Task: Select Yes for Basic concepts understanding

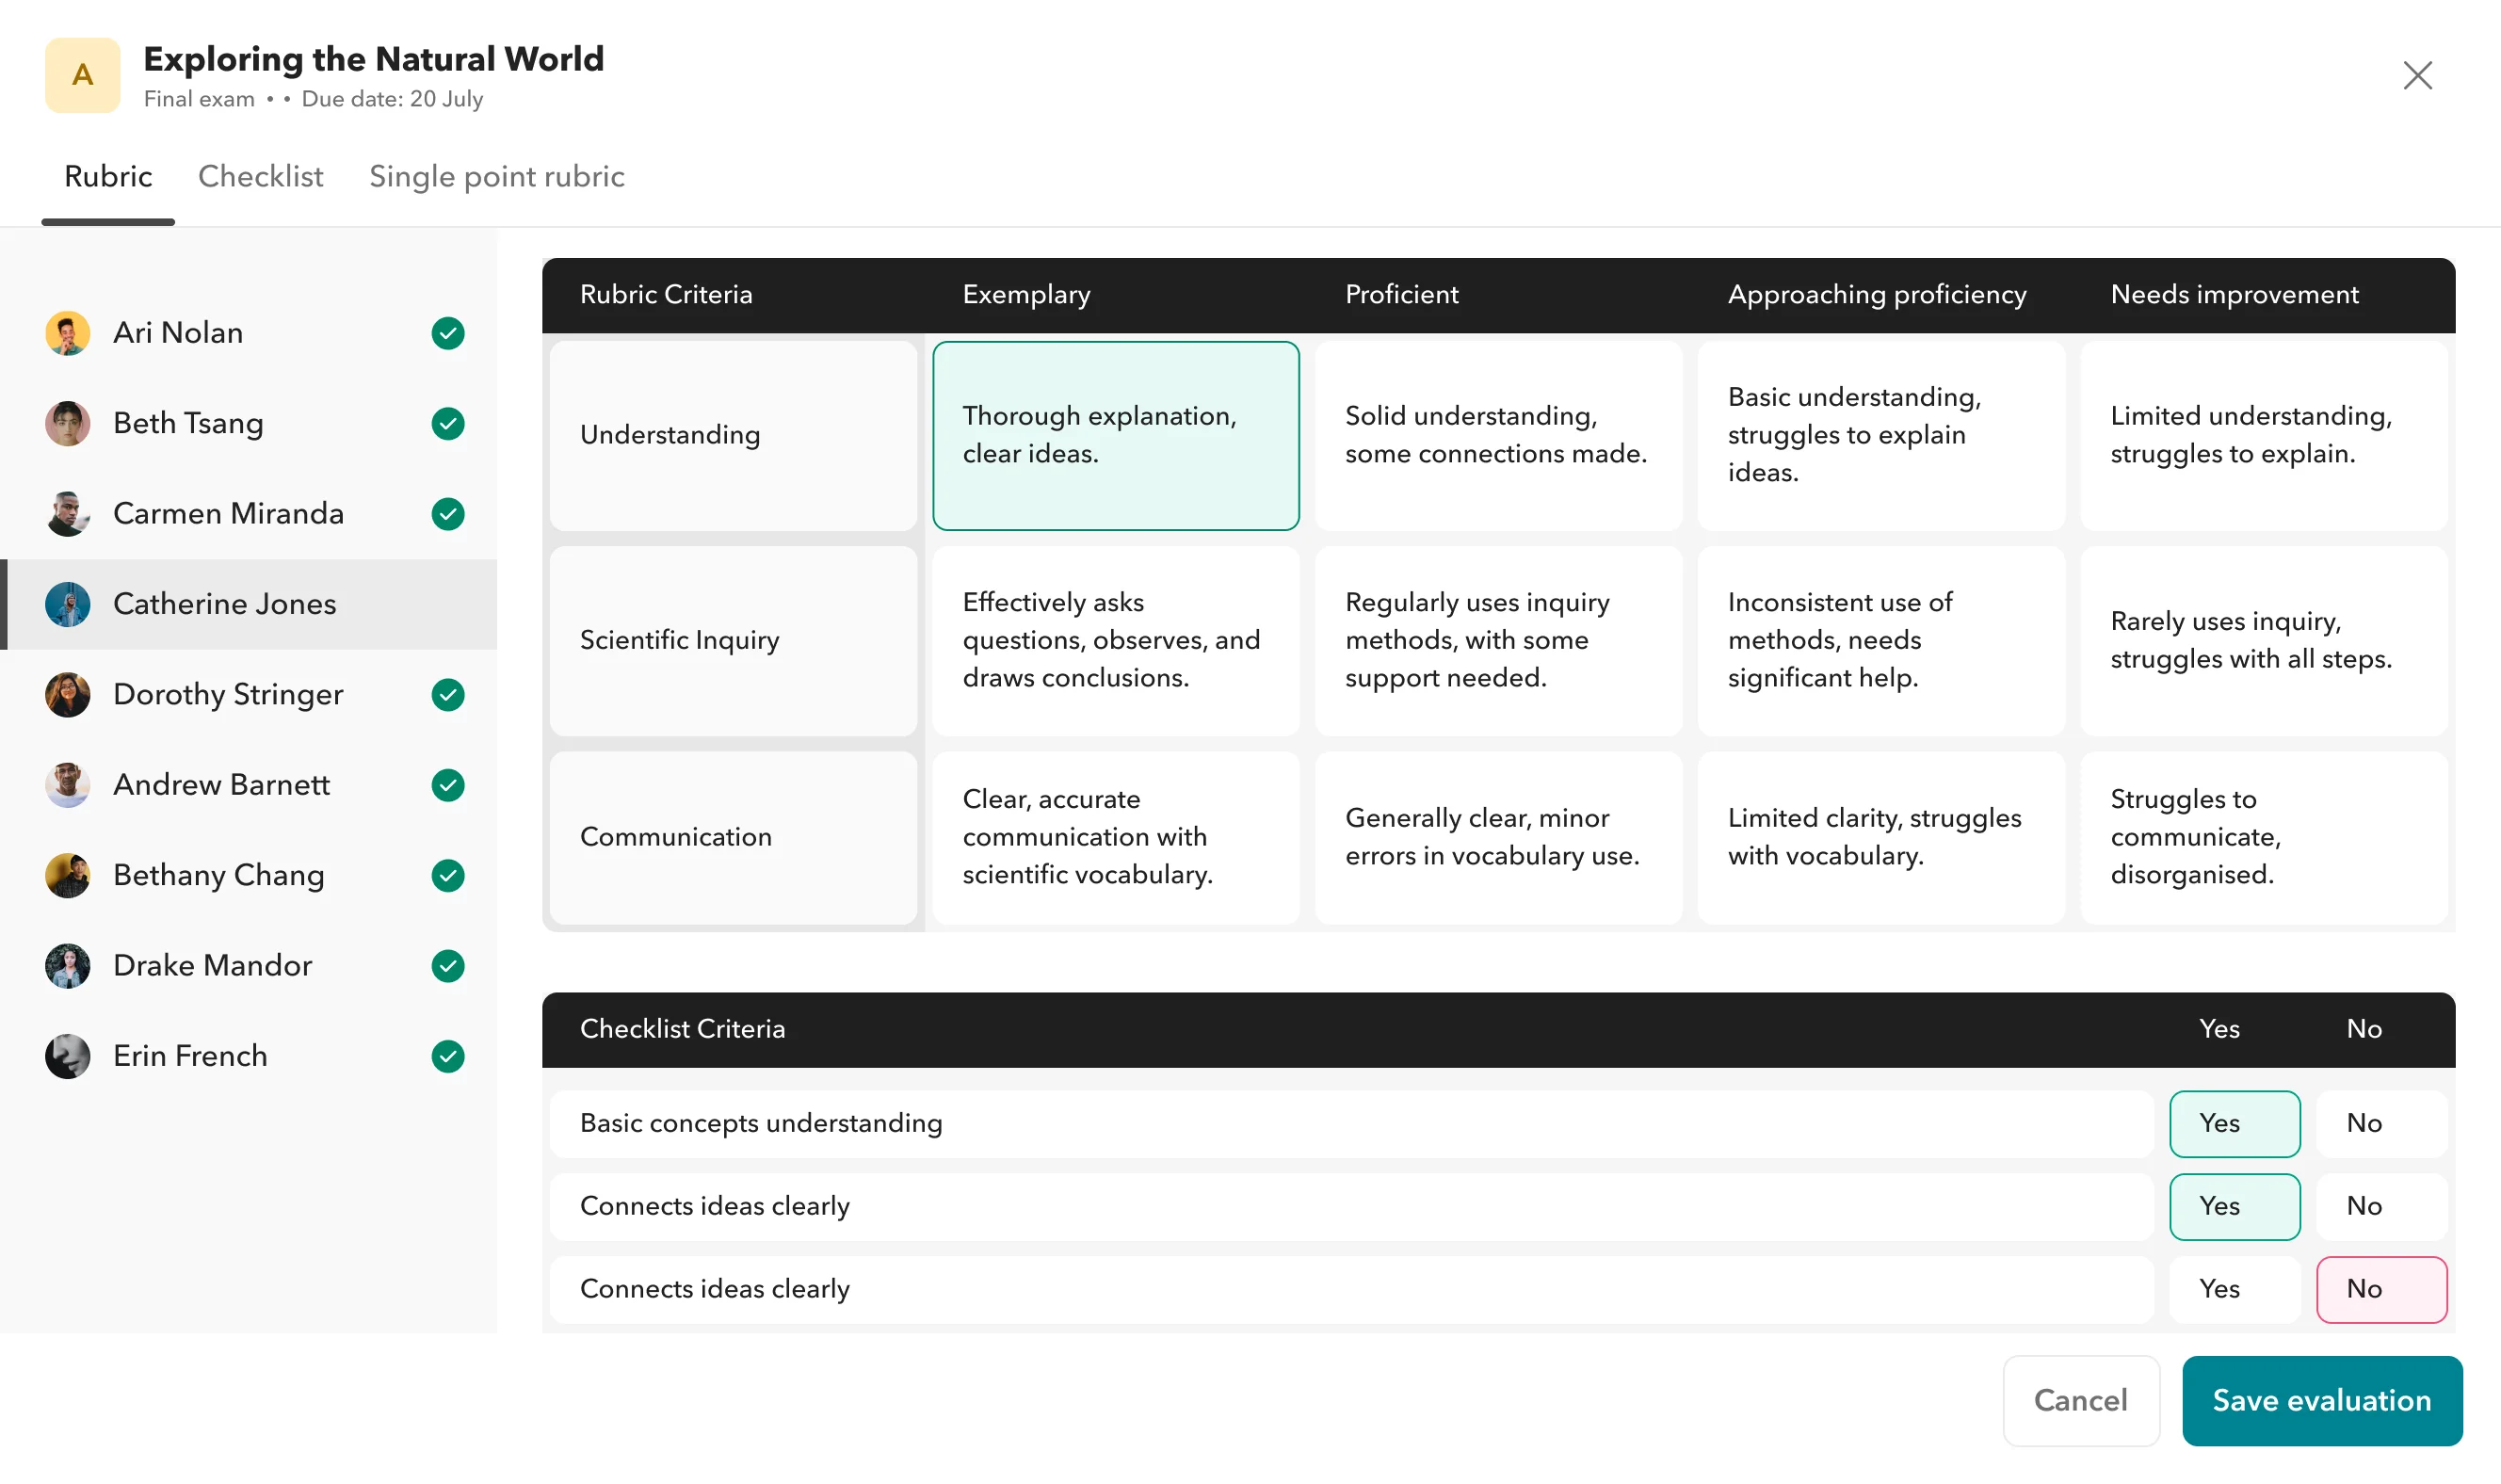Action: pyautogui.click(x=2234, y=1123)
